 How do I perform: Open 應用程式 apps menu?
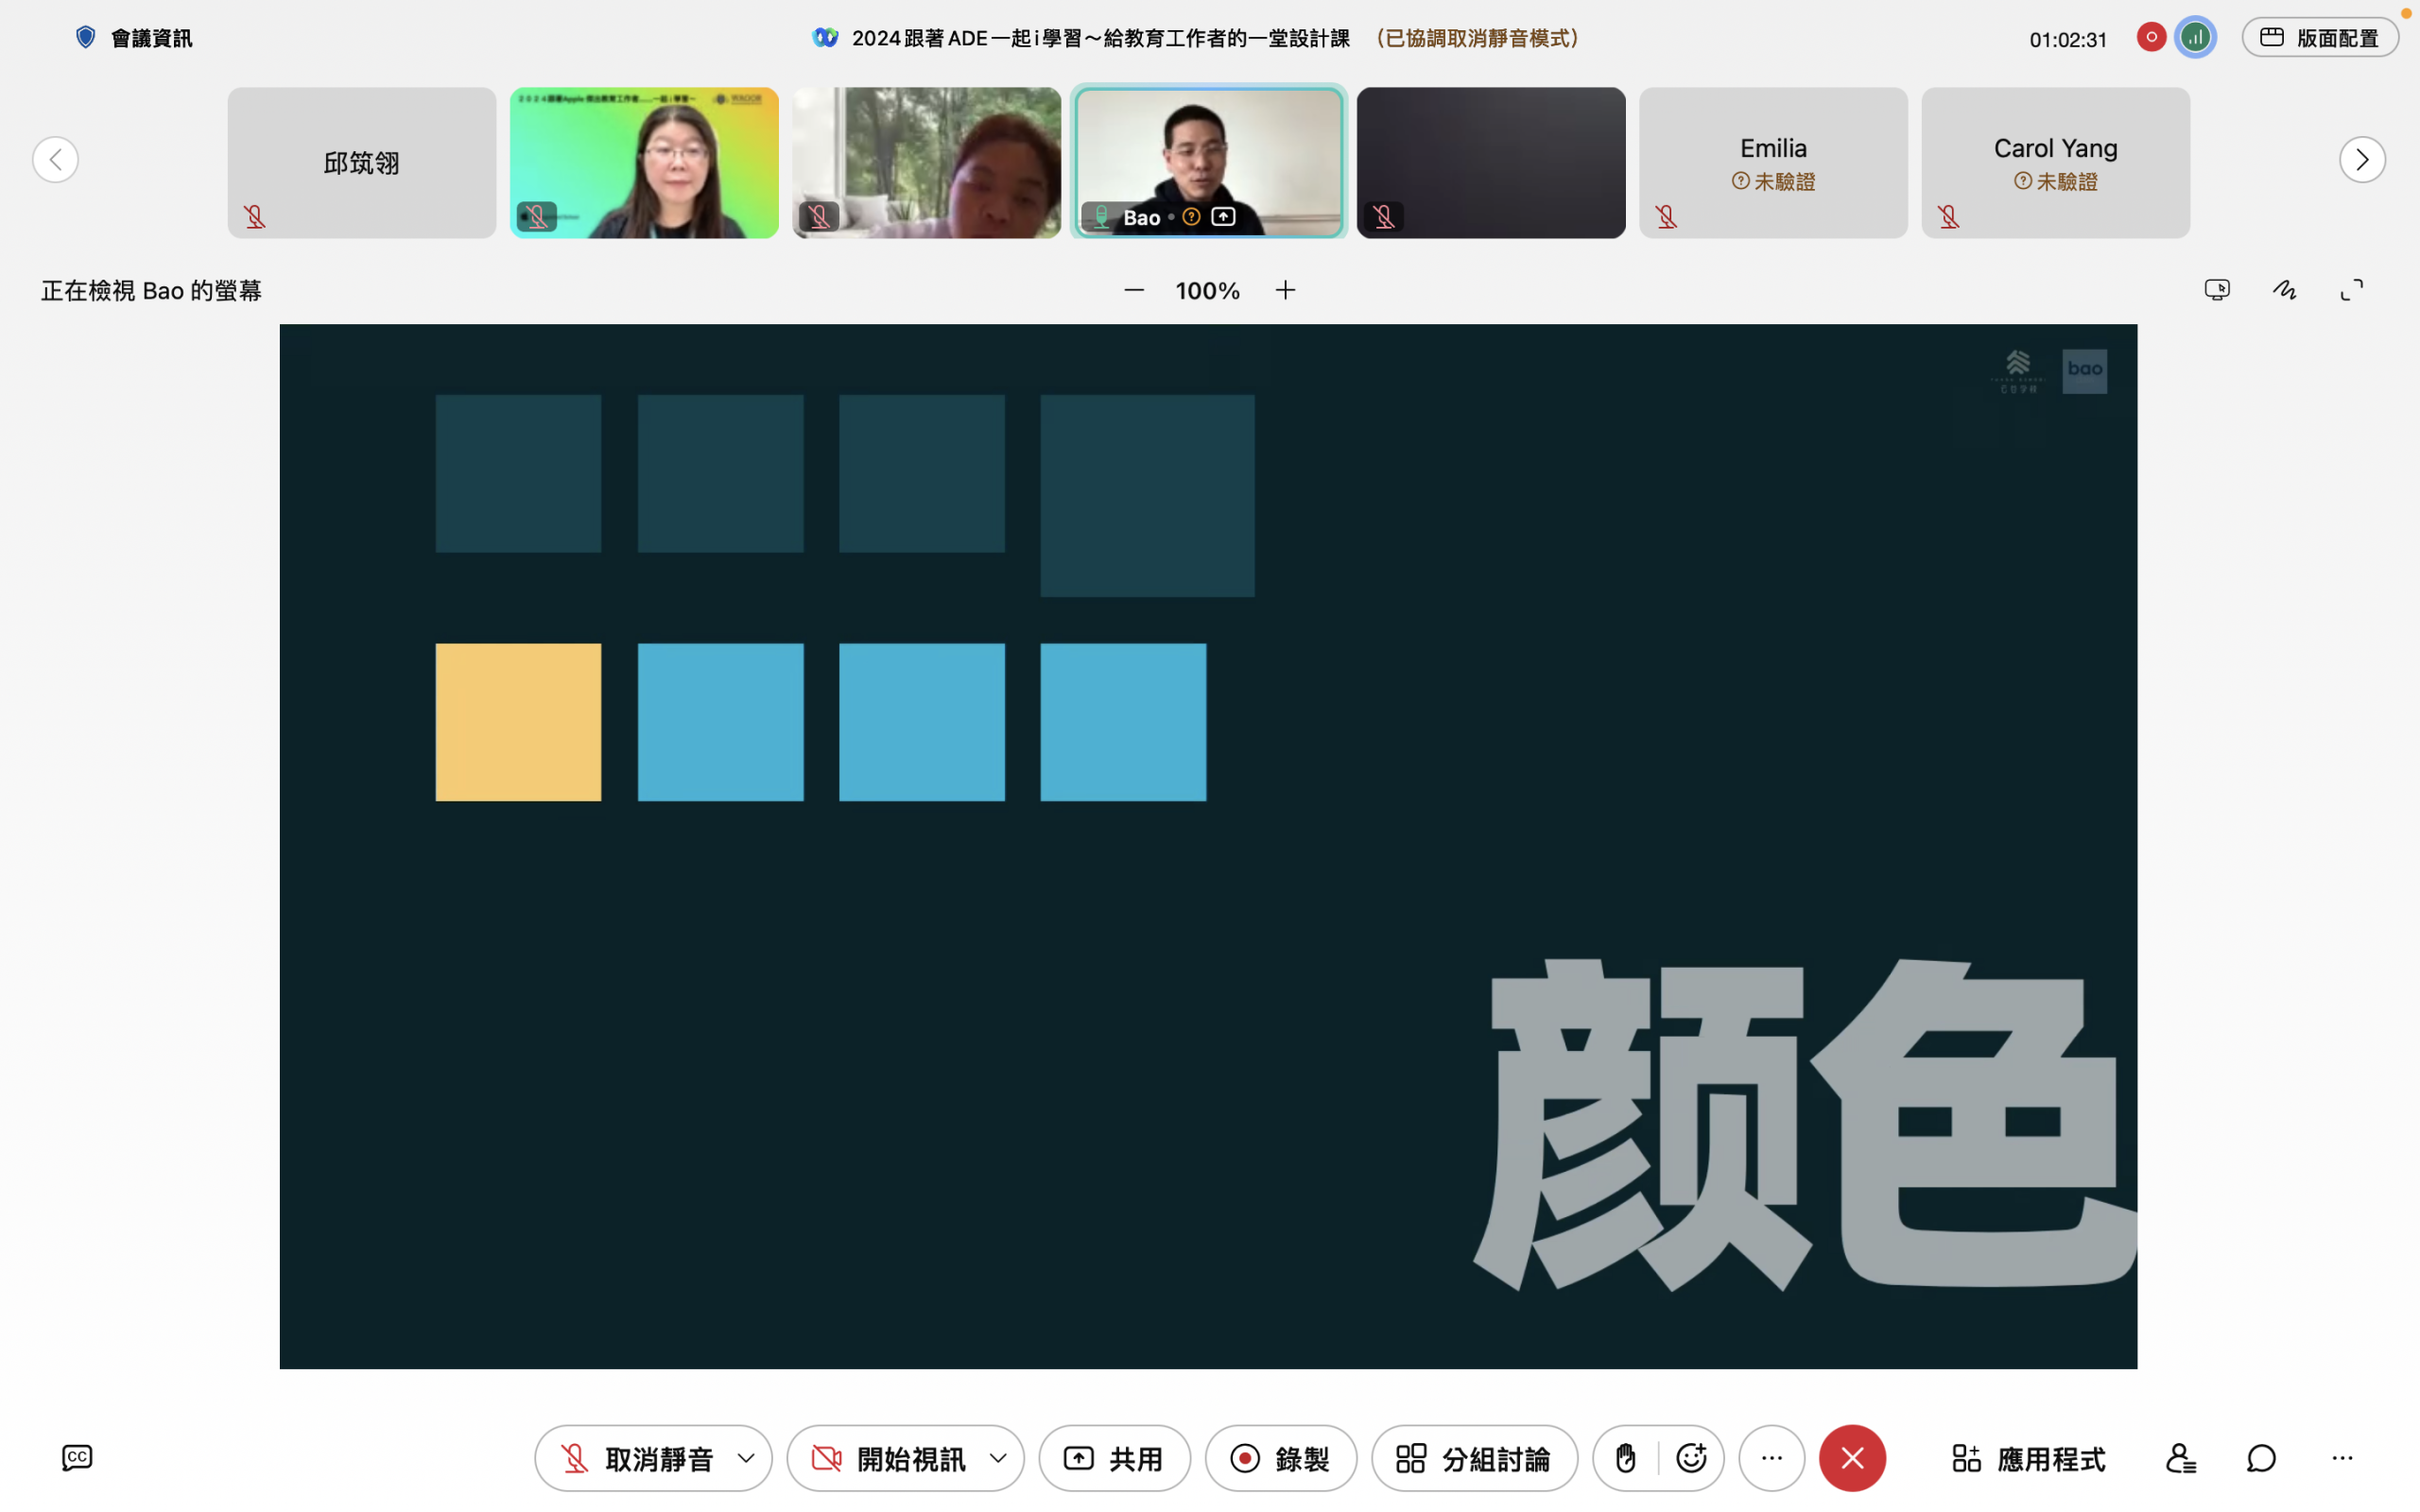(x=2028, y=1458)
